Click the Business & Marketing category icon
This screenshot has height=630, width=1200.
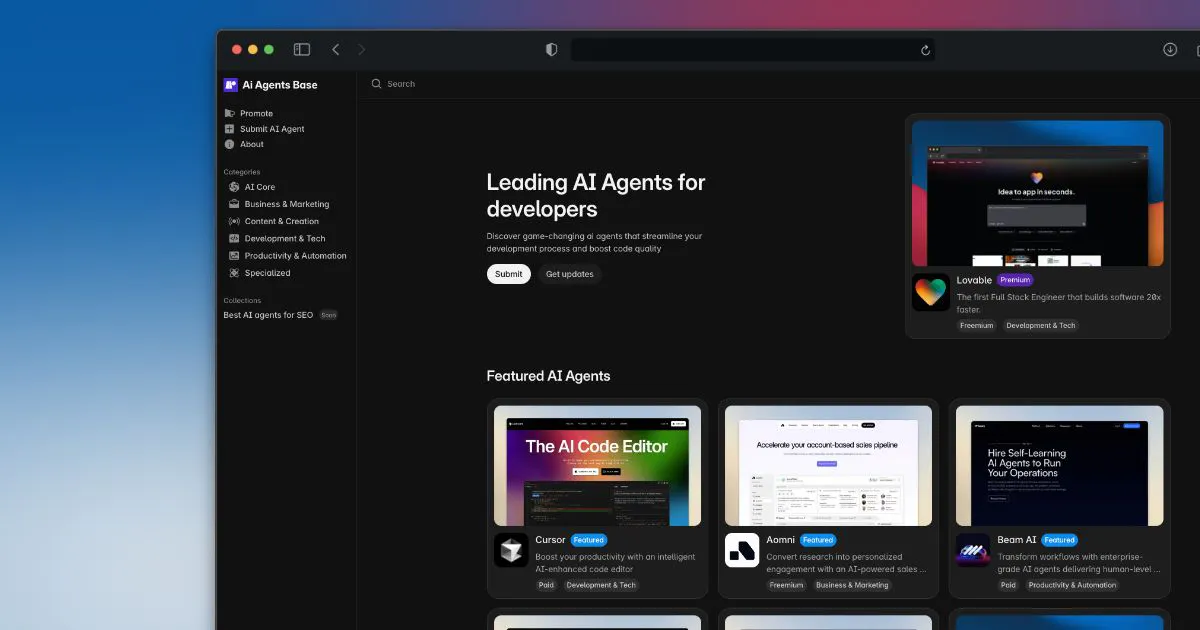(234, 204)
